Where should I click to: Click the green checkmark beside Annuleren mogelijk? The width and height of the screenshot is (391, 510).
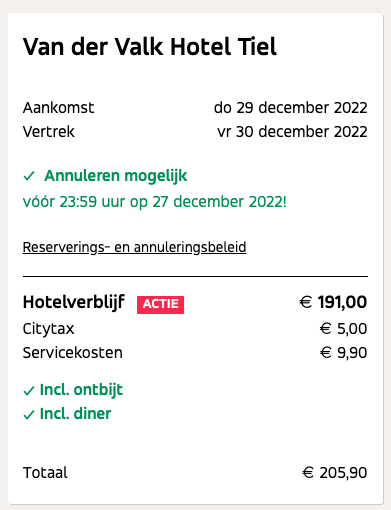point(29,176)
